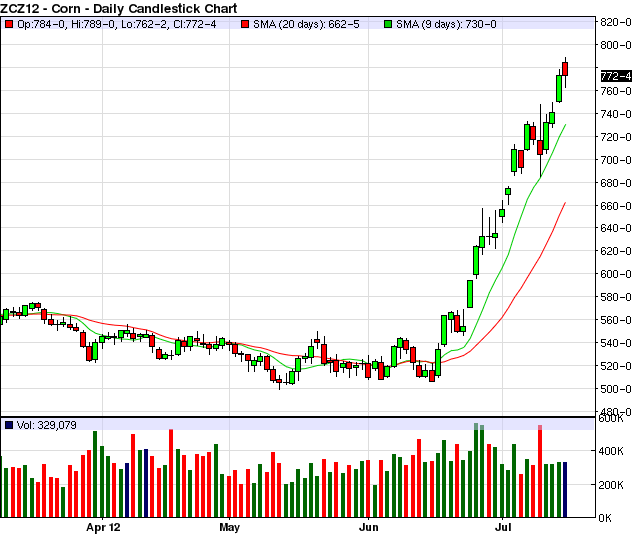Image resolution: width=640 pixels, height=536 pixels.
Task: Click the 600-0 price axis label
Action: coord(616,274)
